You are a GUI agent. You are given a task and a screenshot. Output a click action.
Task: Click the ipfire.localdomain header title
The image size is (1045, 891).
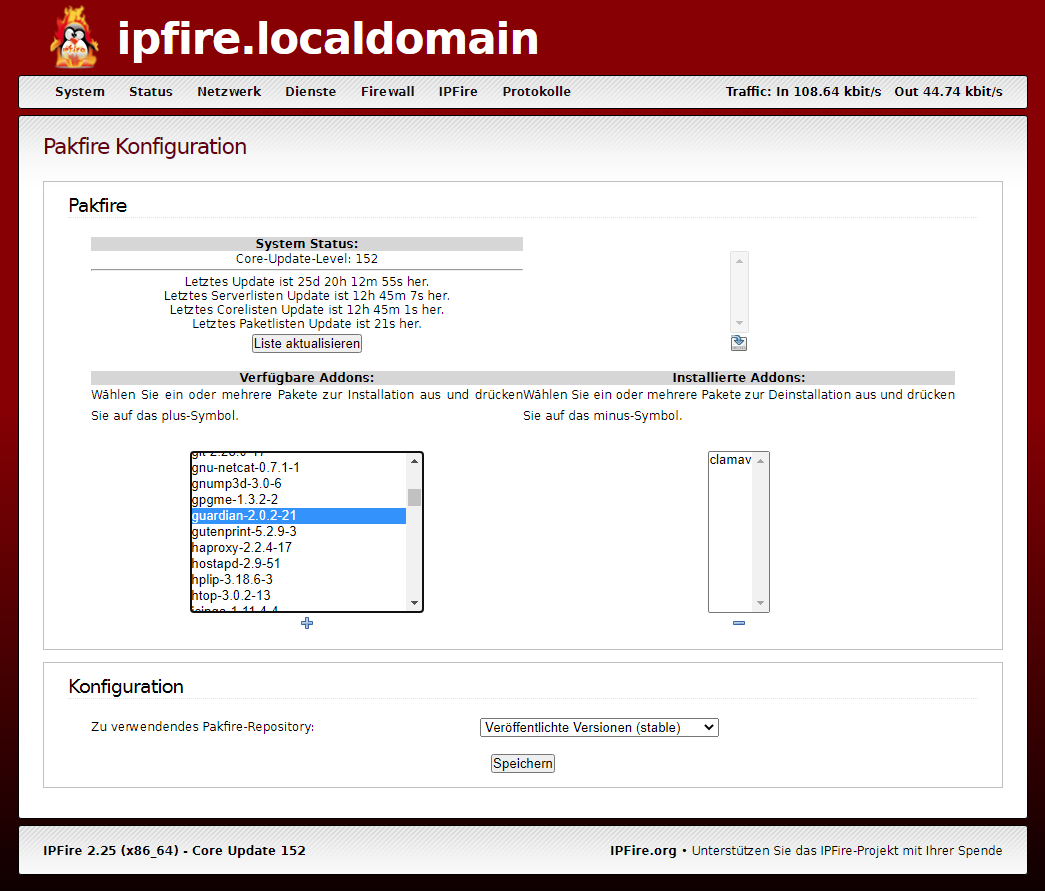[328, 38]
